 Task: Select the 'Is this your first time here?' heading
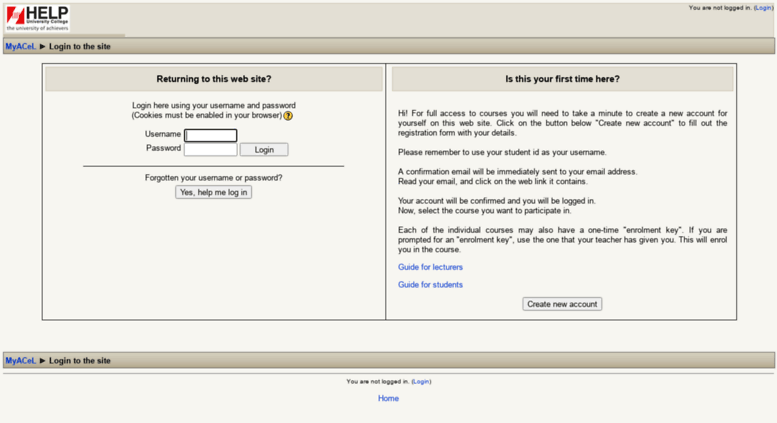point(562,79)
